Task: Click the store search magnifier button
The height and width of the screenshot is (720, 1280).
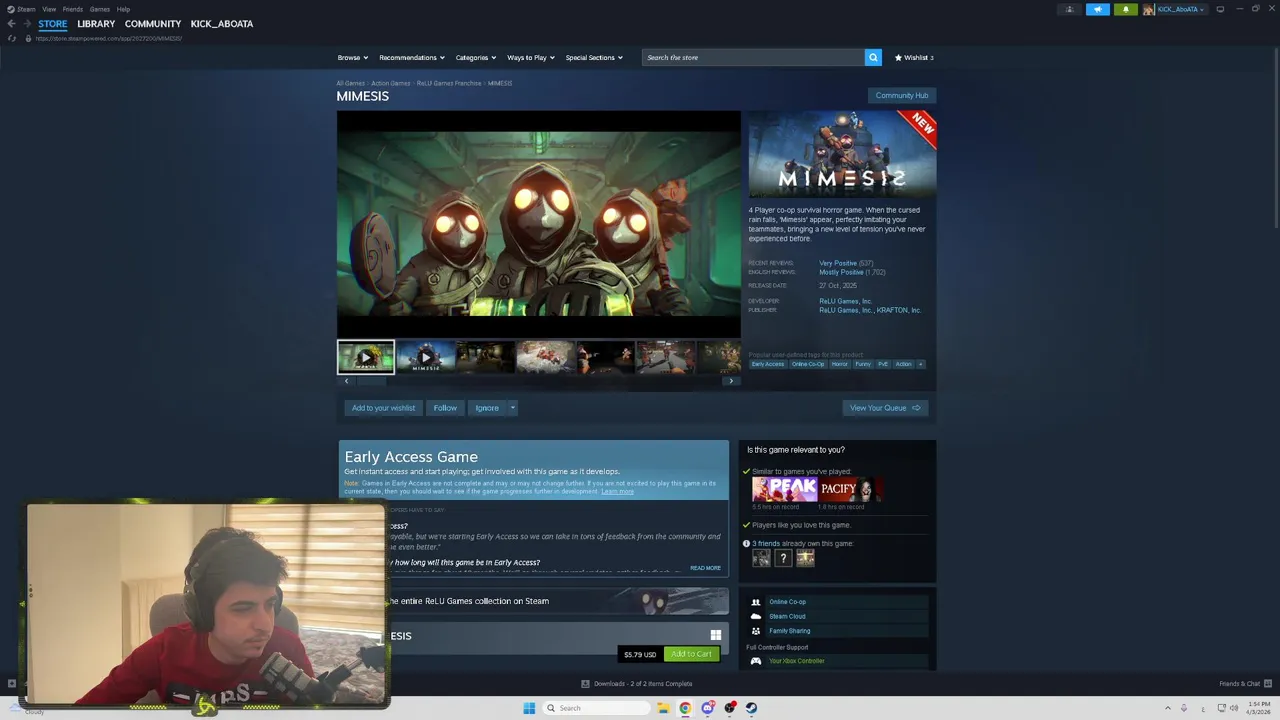Action: point(873,57)
